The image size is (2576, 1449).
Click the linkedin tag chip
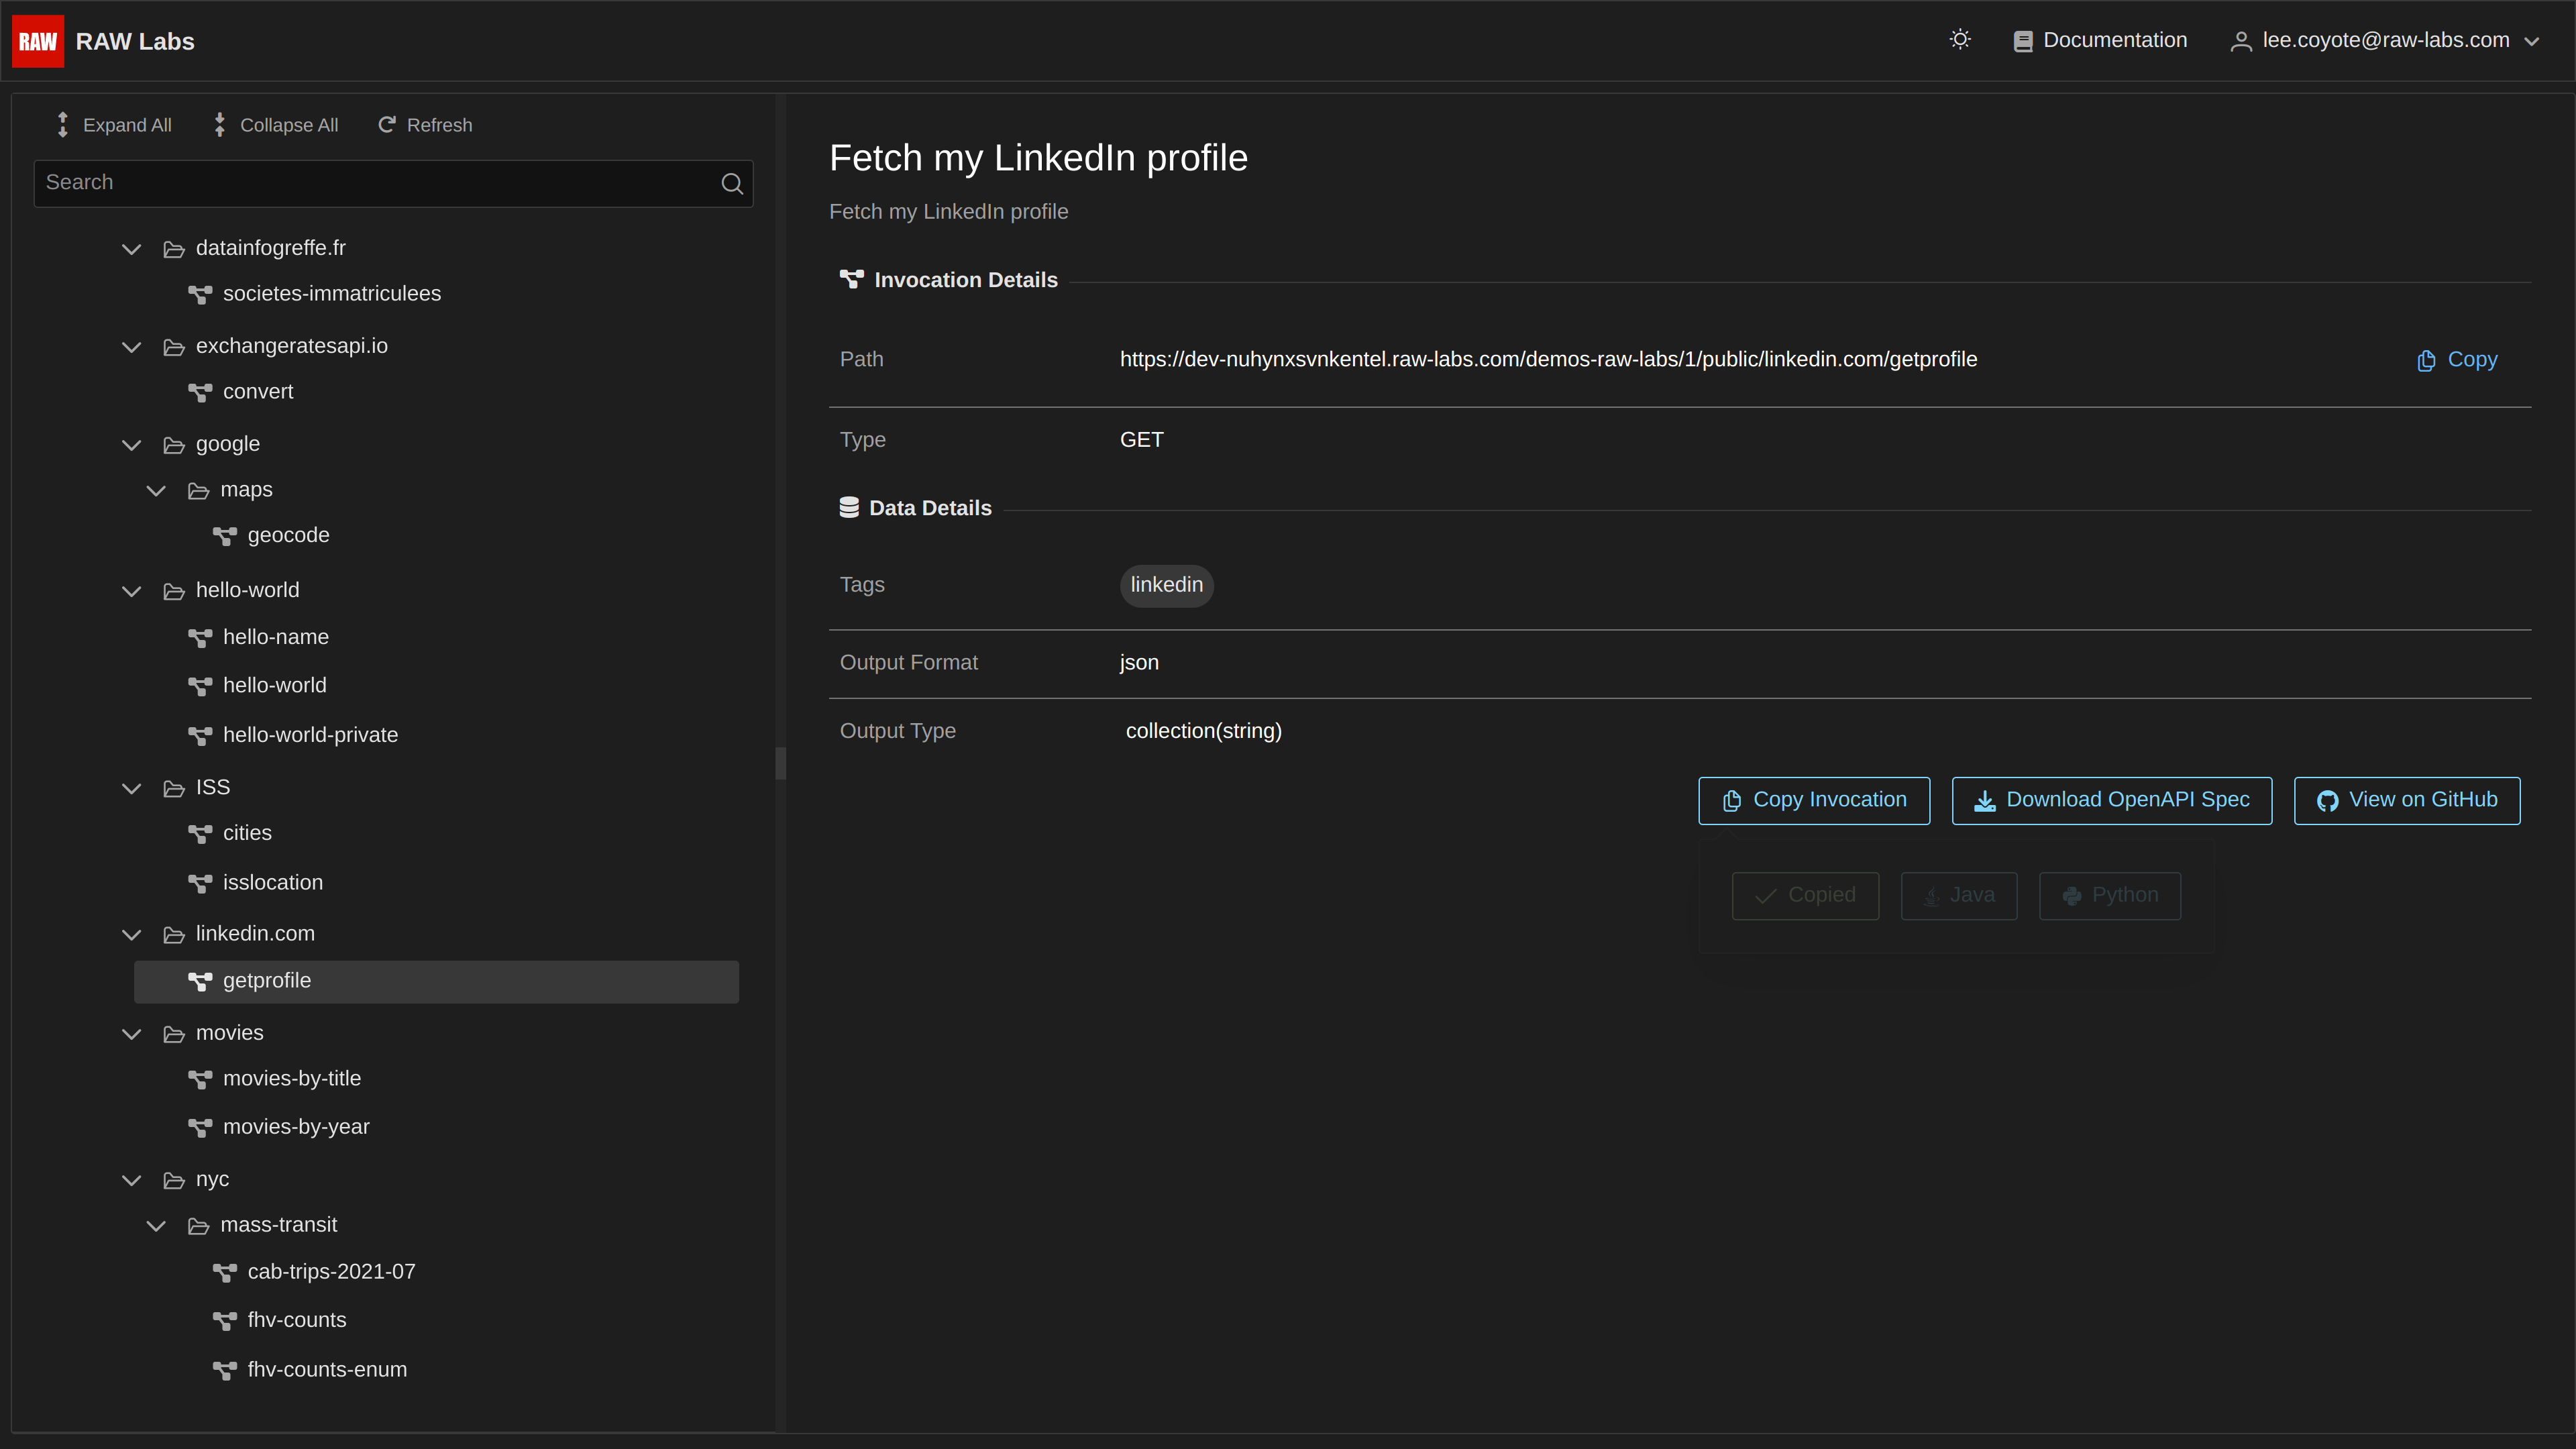pyautogui.click(x=1166, y=585)
